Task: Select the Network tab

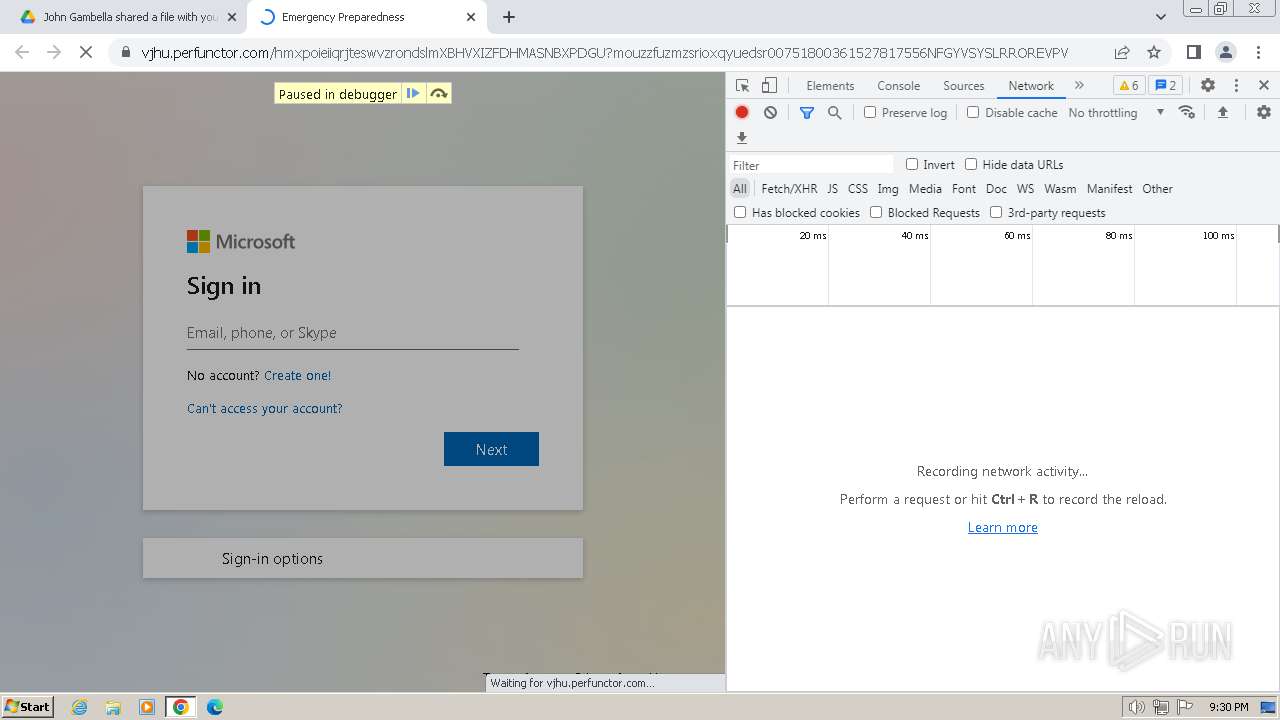Action: [x=1031, y=86]
